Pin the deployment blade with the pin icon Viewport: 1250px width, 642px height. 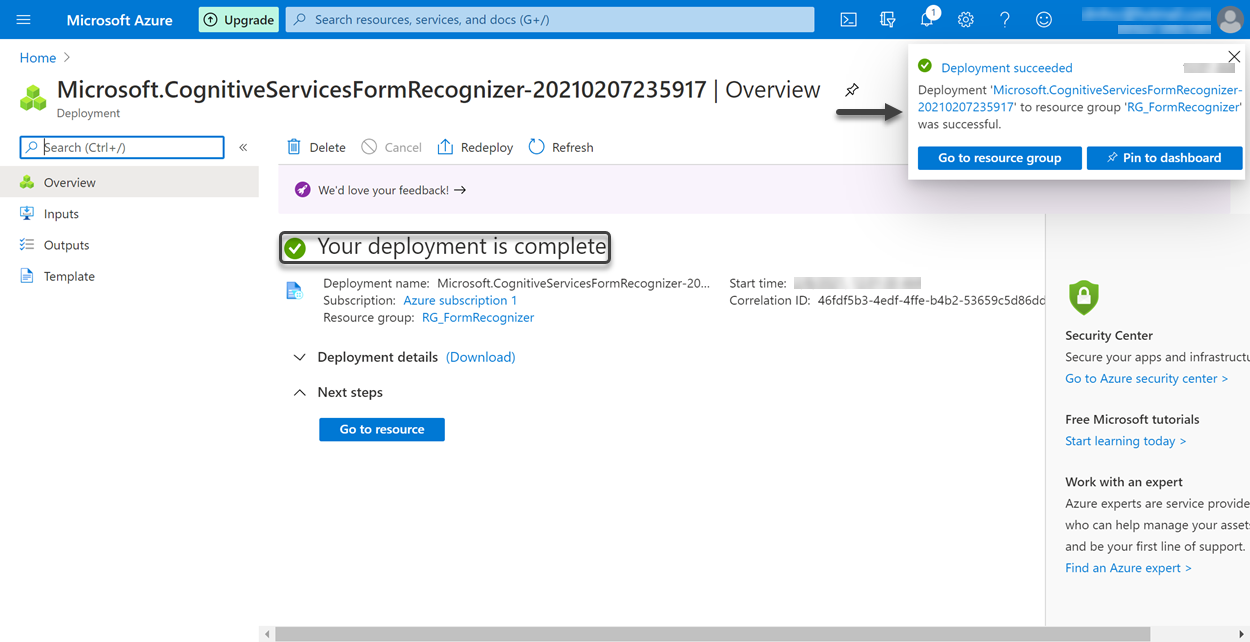click(852, 90)
